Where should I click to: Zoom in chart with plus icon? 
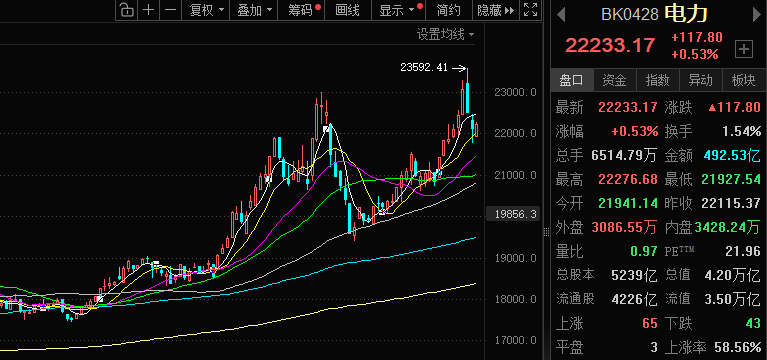click(x=149, y=10)
